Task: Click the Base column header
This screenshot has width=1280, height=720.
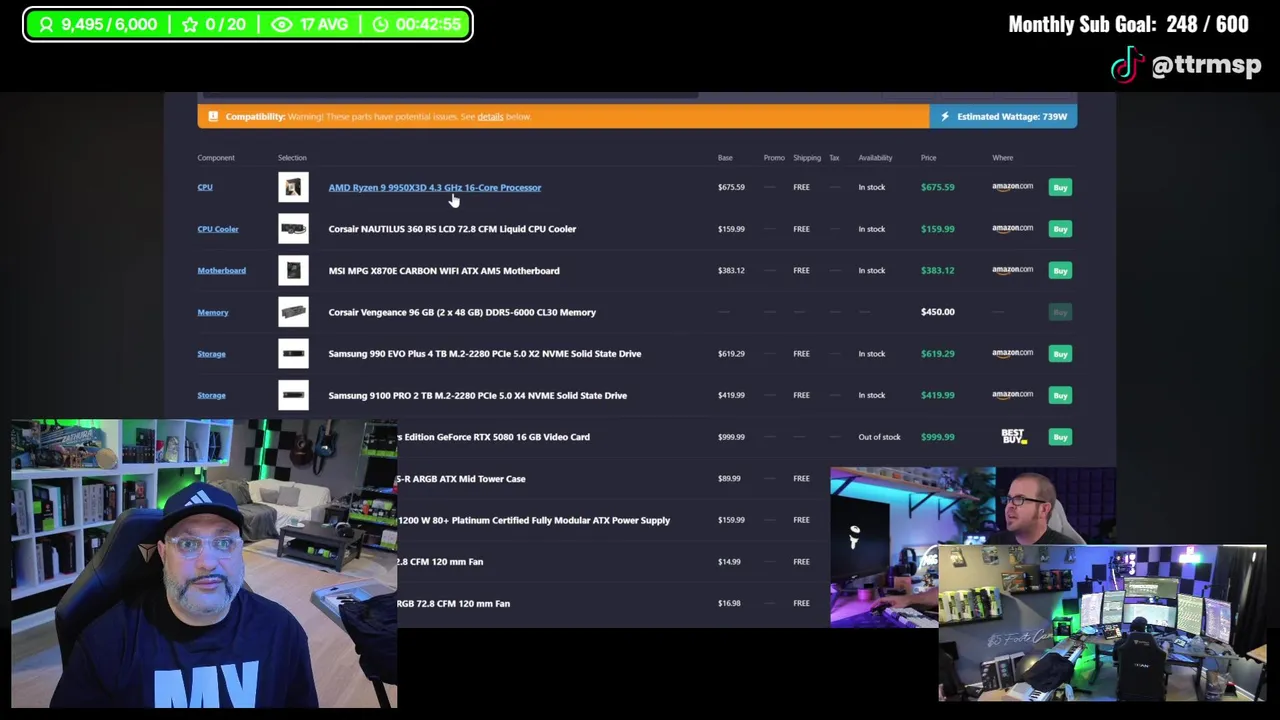Action: pos(725,157)
